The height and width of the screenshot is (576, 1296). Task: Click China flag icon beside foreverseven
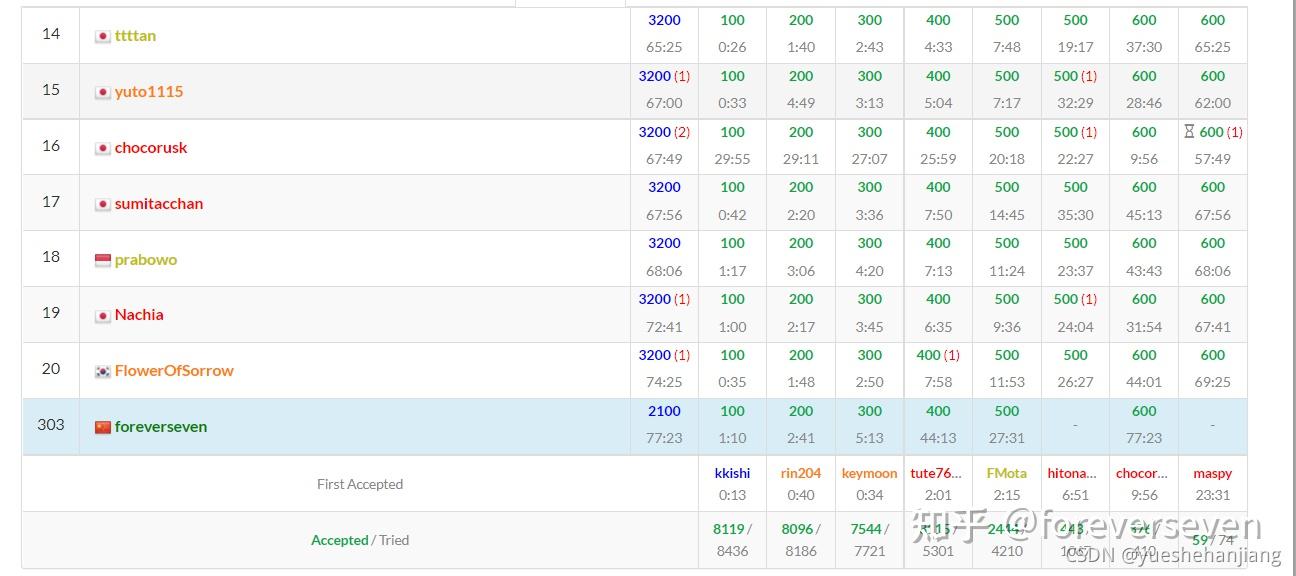pos(102,426)
